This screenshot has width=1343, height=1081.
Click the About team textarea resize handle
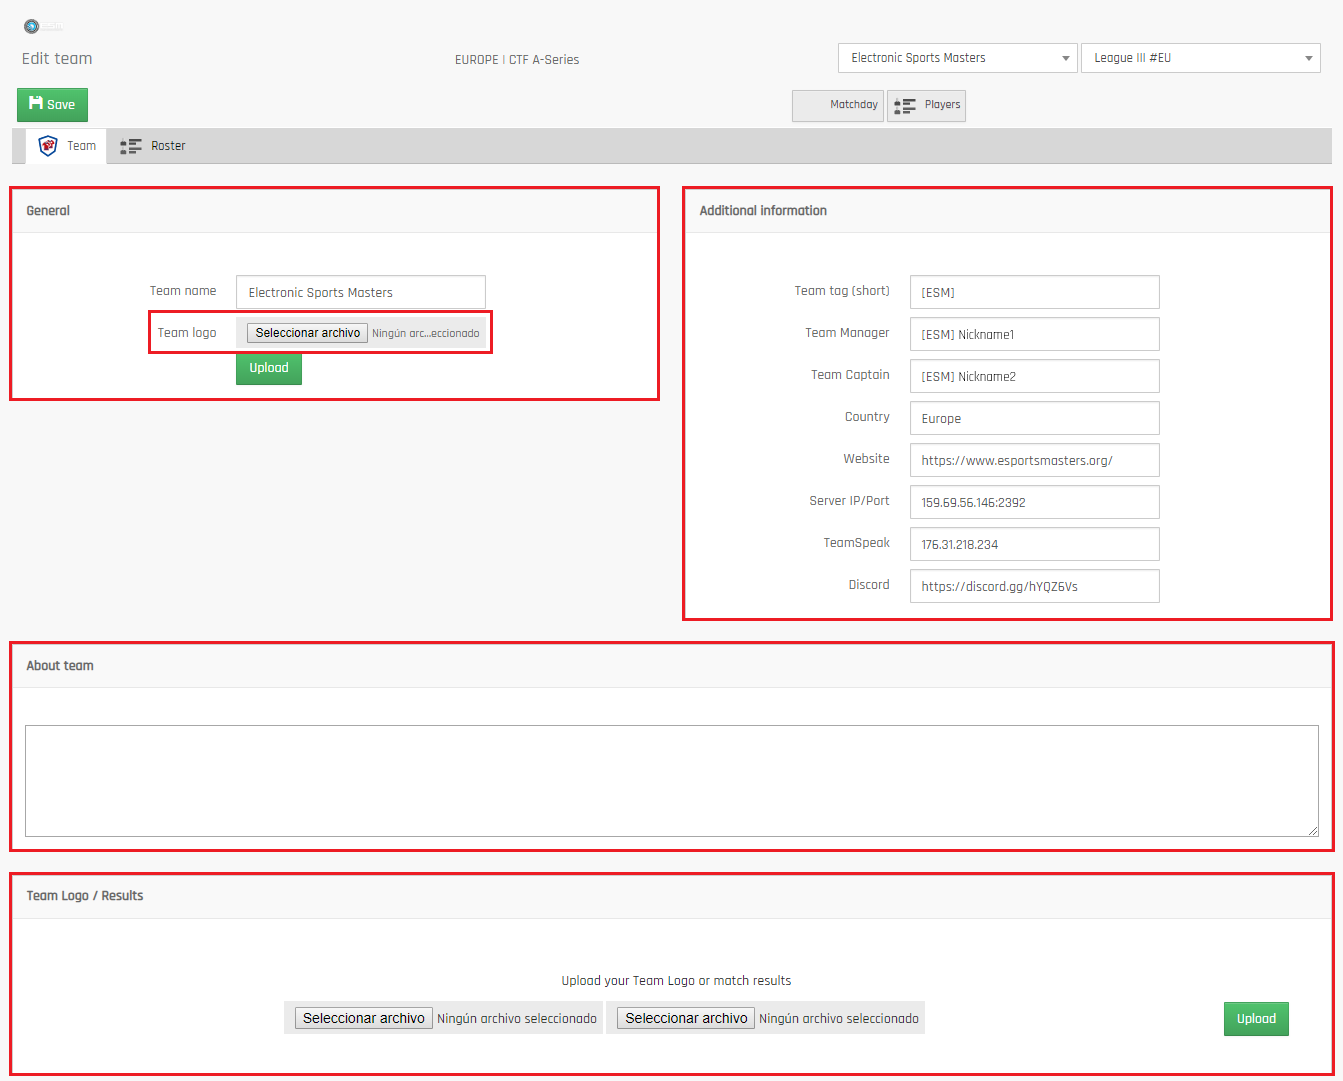click(x=1313, y=831)
